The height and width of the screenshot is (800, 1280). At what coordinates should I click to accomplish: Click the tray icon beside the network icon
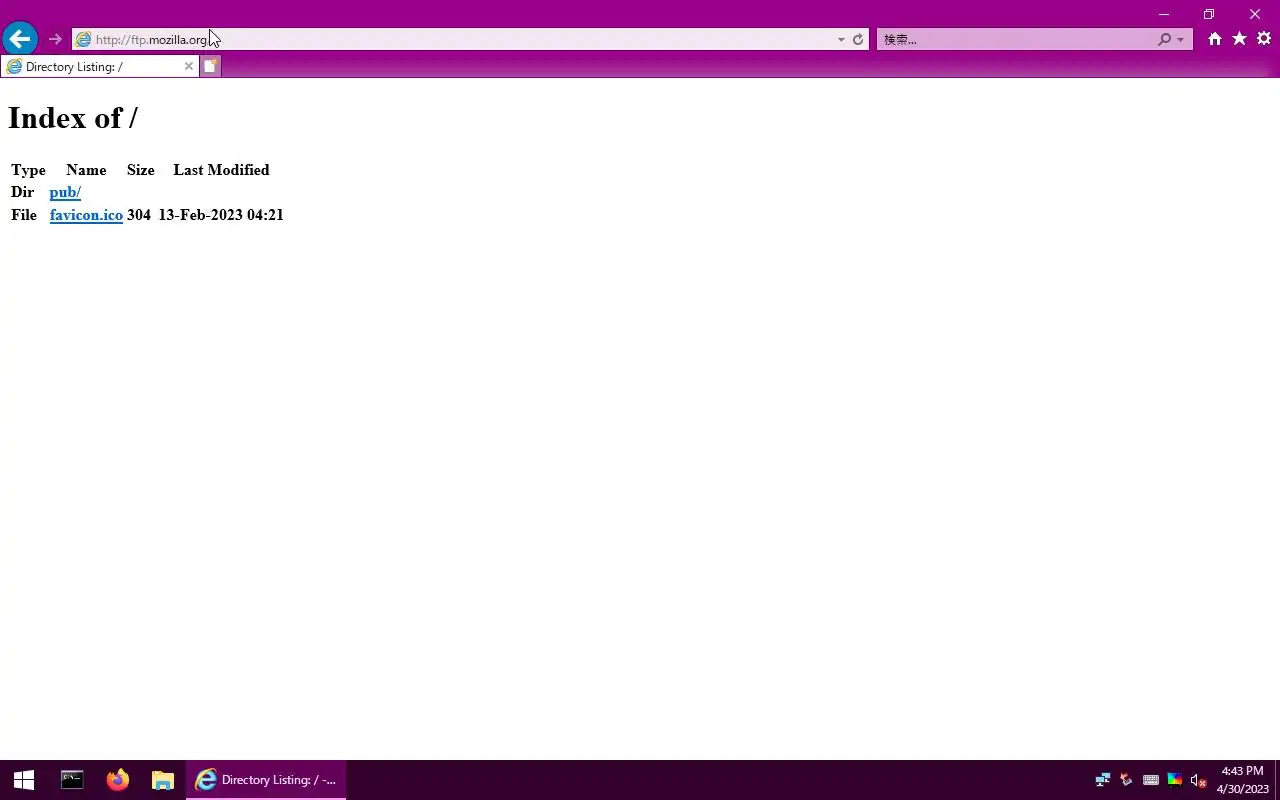click(1127, 780)
